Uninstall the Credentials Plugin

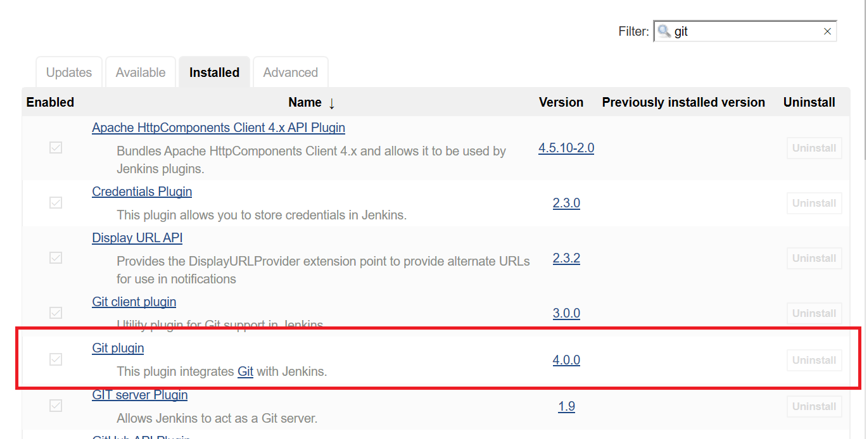pos(813,203)
